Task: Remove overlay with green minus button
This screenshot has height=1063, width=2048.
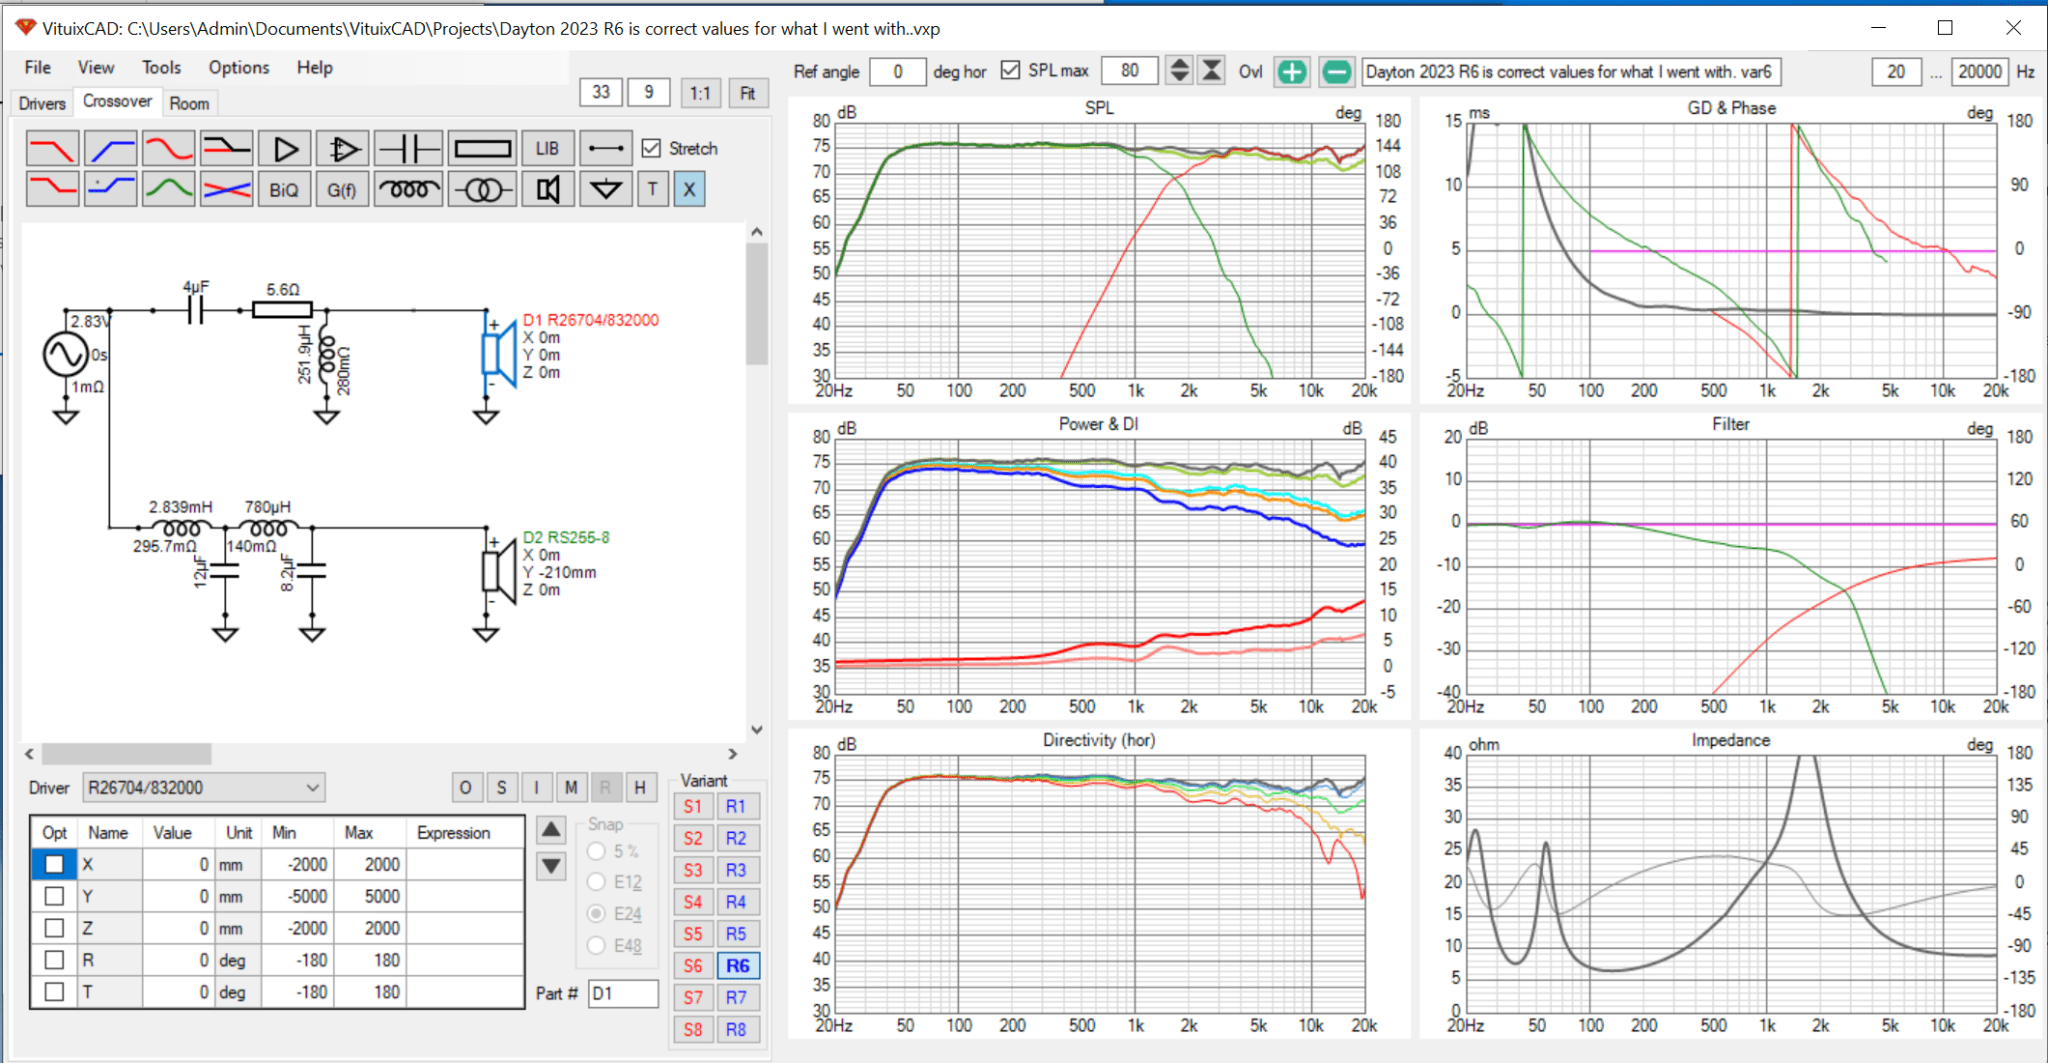Action: coord(1336,72)
